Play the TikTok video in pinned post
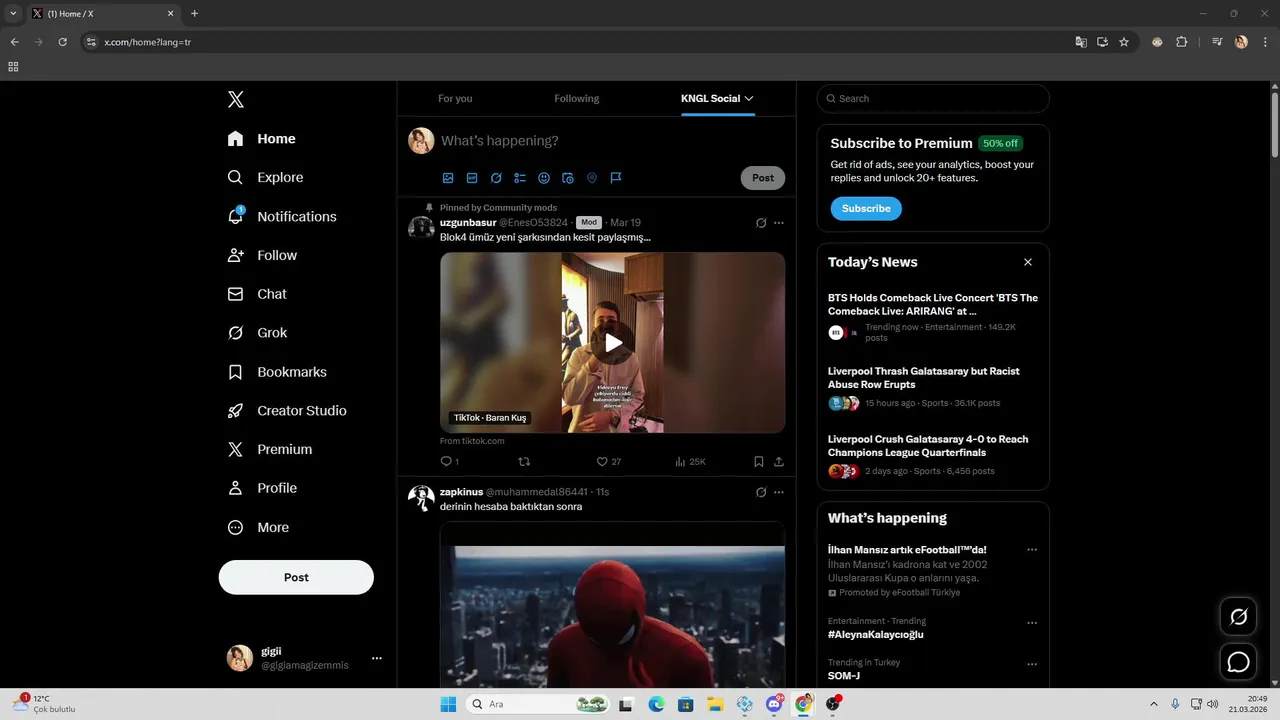Screen dimensions: 1280x720 613,343
